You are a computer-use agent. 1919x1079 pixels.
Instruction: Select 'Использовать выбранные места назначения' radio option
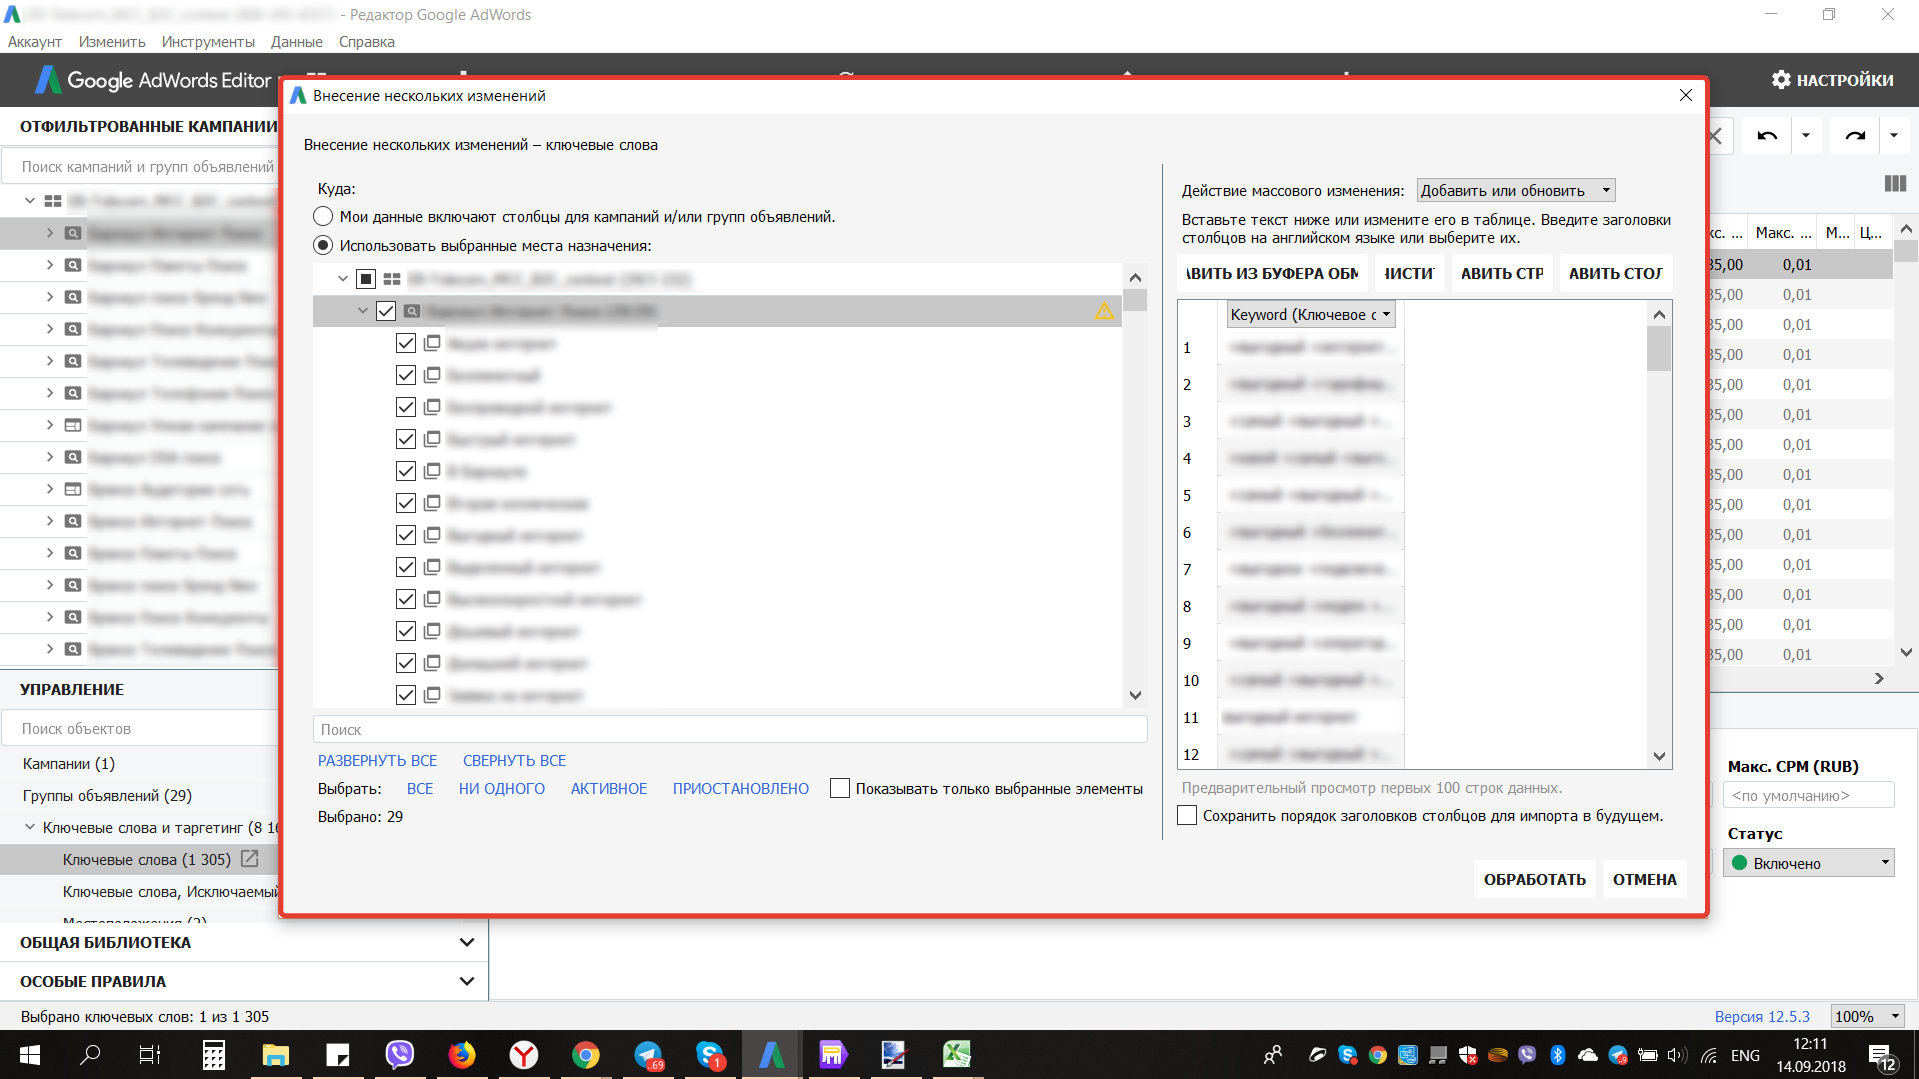tap(323, 246)
